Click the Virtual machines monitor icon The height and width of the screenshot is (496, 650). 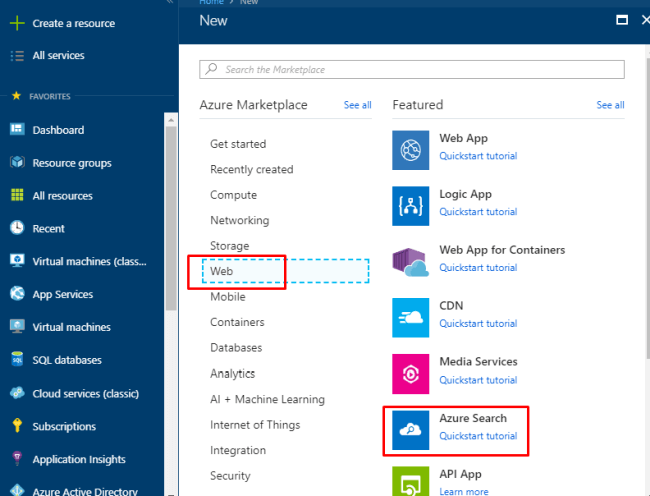click(17, 327)
